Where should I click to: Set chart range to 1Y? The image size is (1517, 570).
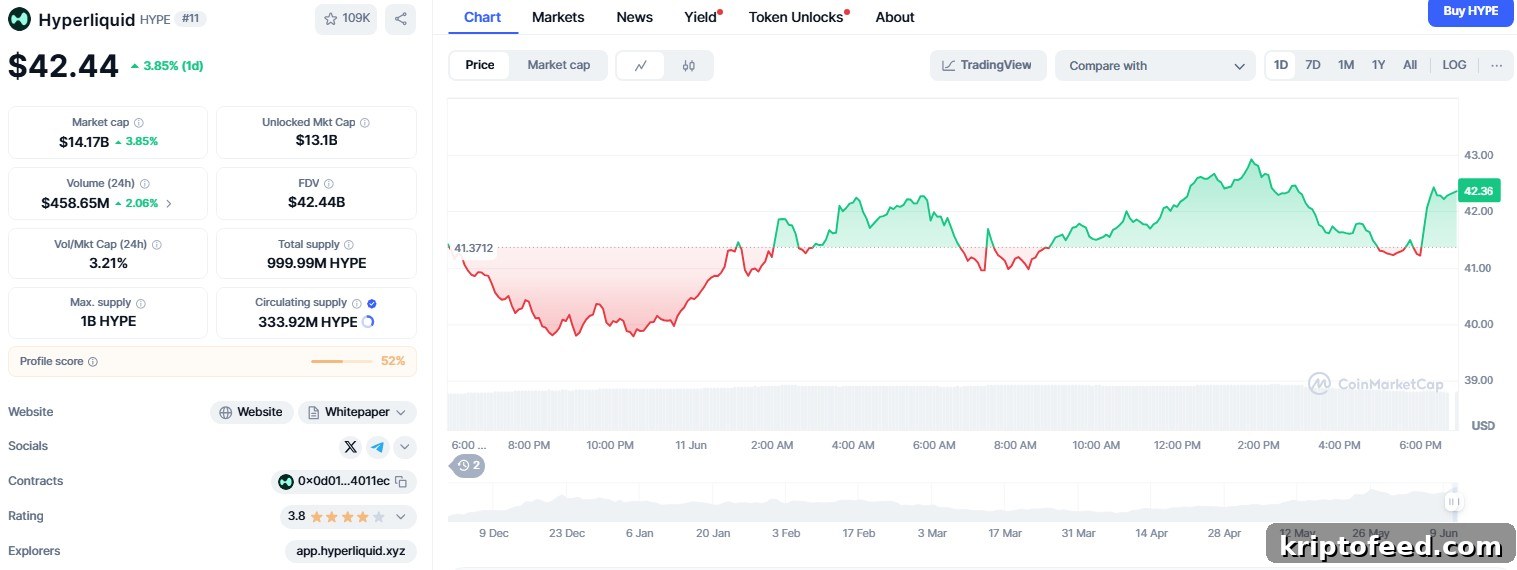(1378, 65)
